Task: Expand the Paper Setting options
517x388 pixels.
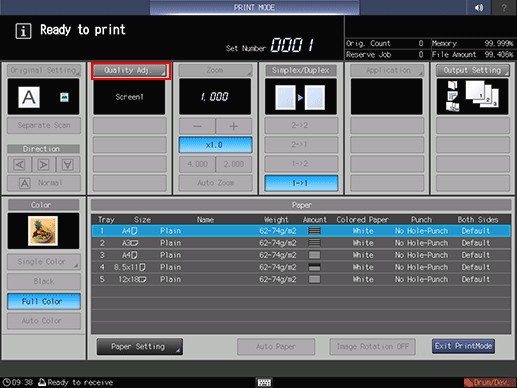Action: coord(140,347)
